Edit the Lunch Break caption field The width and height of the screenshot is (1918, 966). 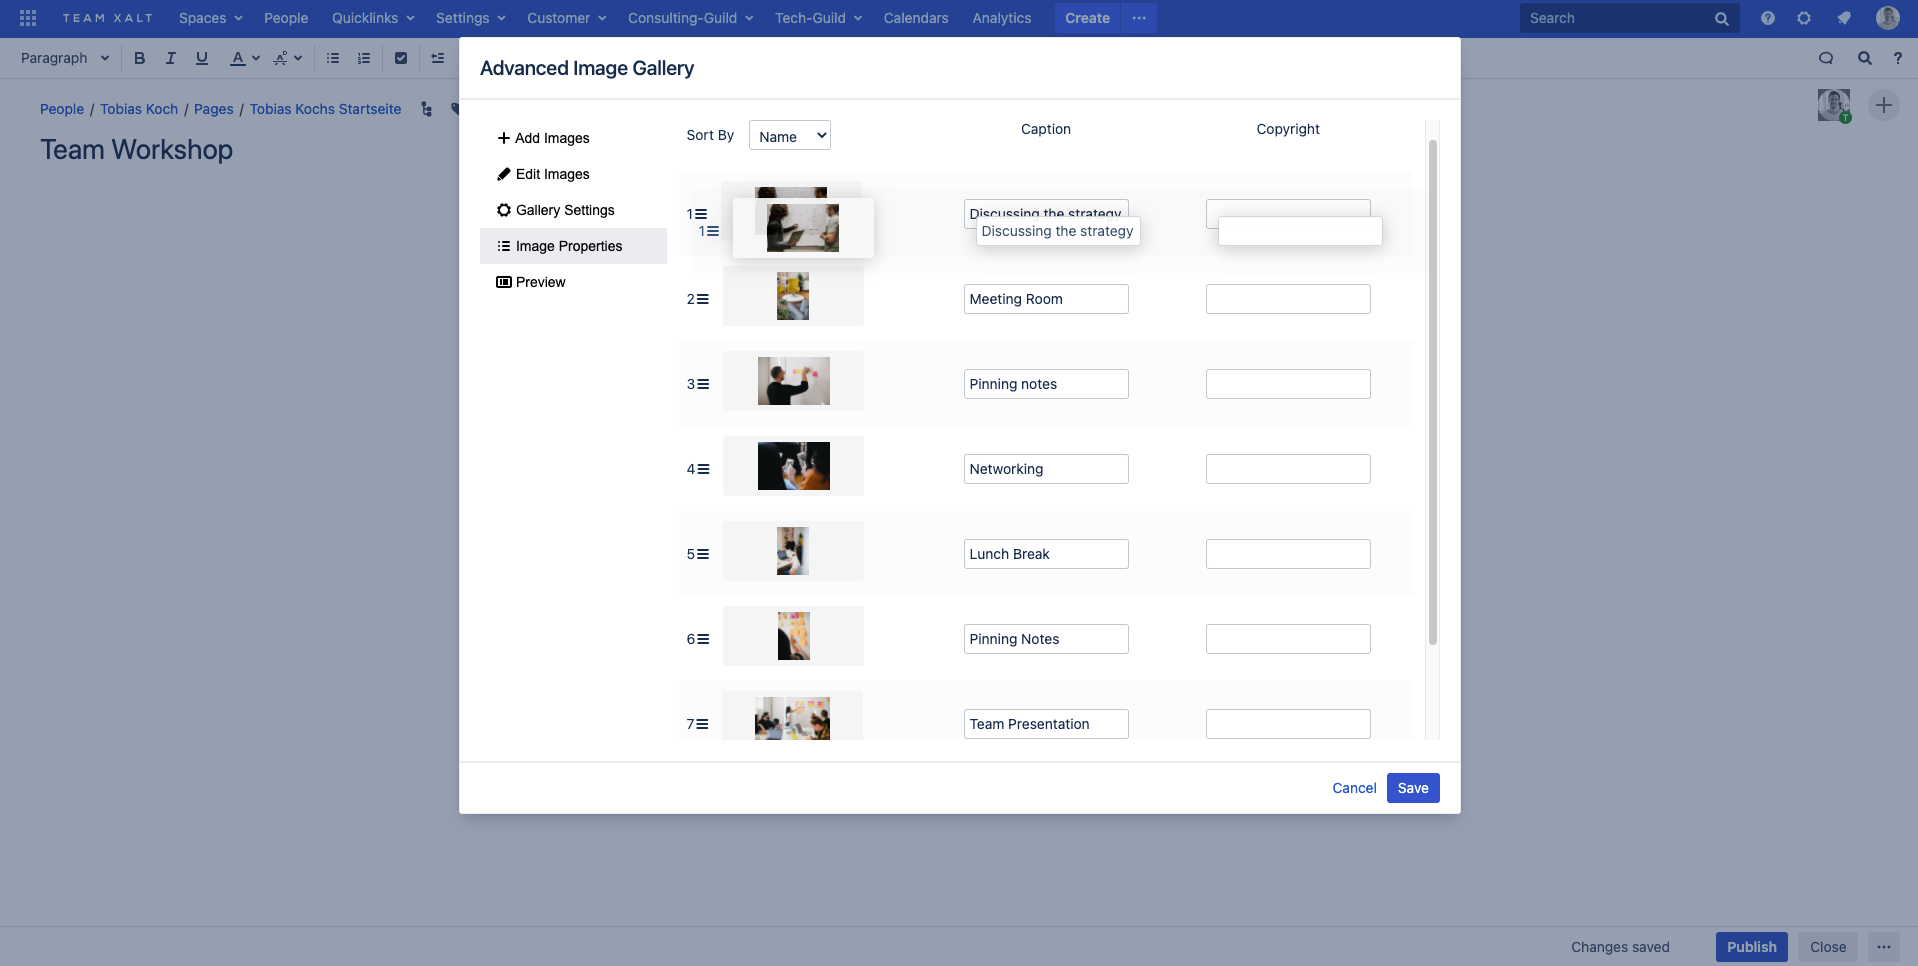[1046, 554]
